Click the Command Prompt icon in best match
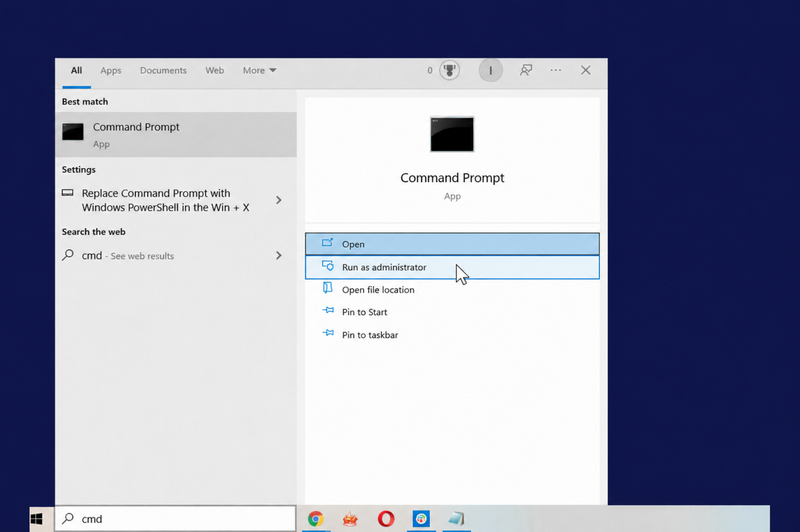This screenshot has height=532, width=800. (x=73, y=132)
